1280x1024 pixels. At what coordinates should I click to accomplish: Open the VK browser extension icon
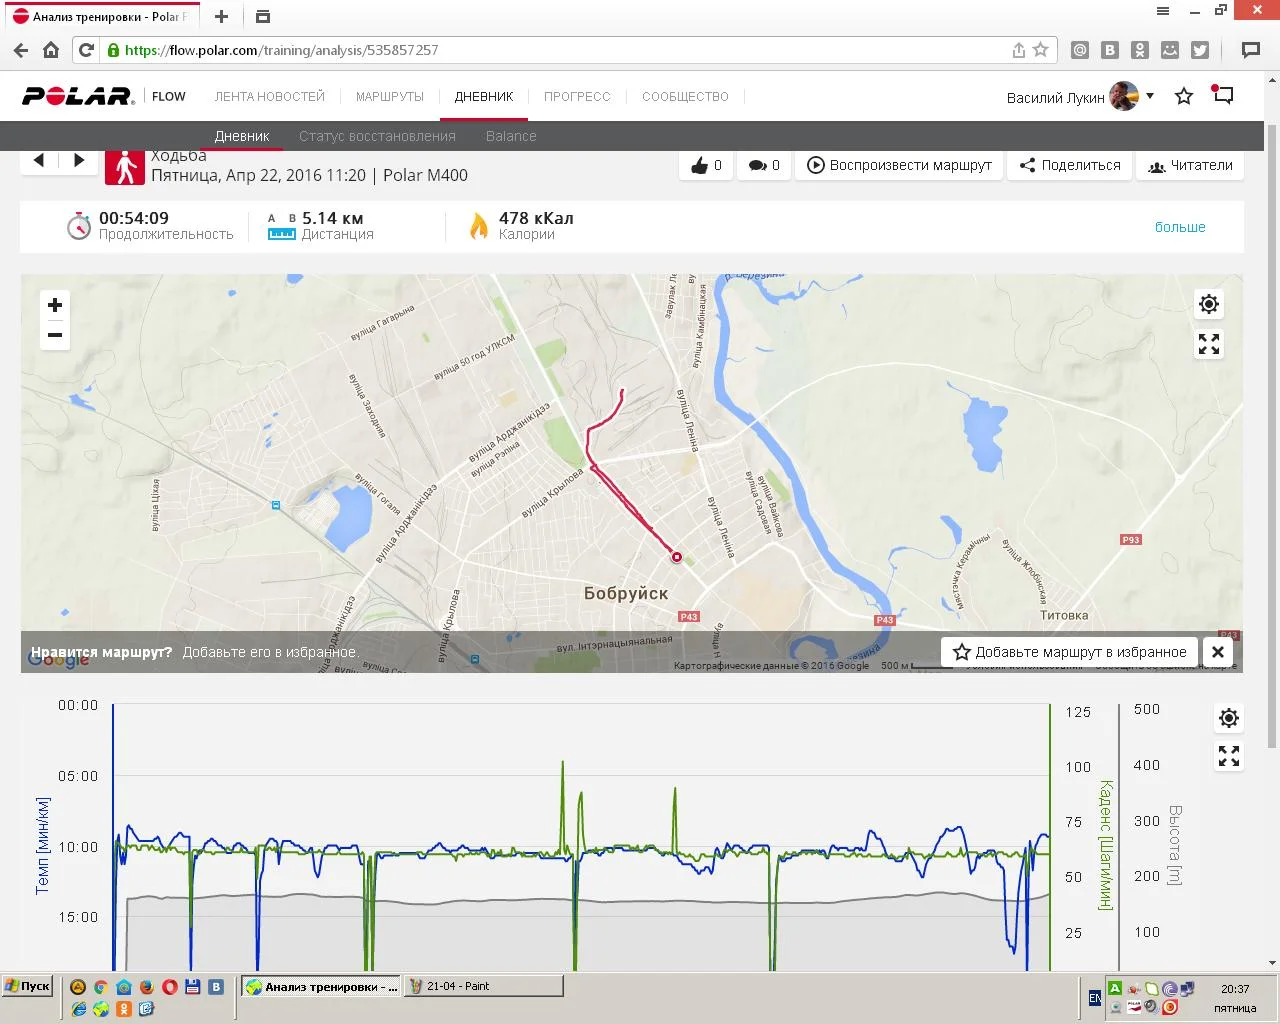(x=1110, y=50)
